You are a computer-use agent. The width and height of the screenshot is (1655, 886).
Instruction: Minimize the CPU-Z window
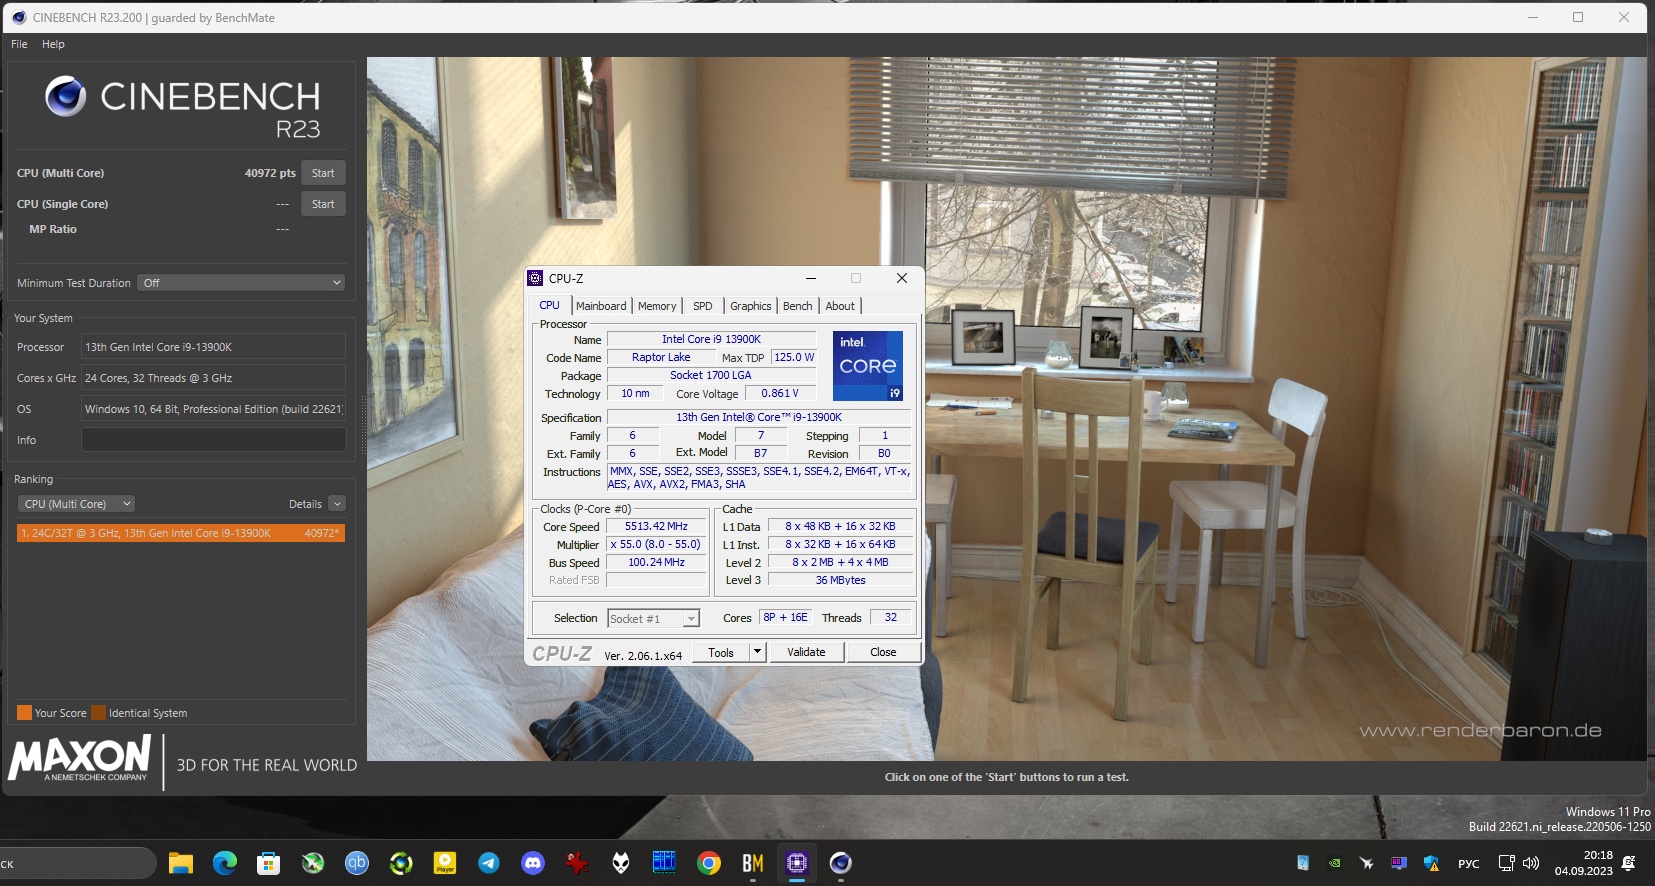tap(811, 278)
